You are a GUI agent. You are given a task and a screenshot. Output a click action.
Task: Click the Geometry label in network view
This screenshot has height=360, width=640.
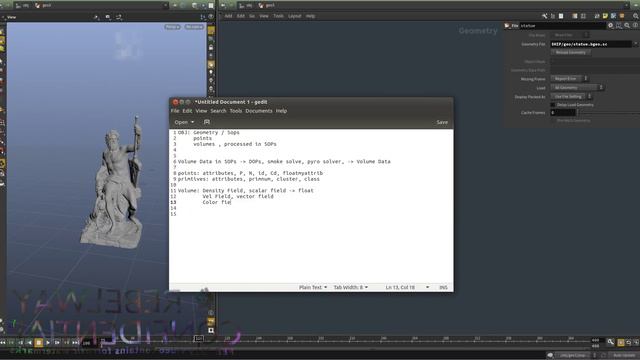point(478,31)
